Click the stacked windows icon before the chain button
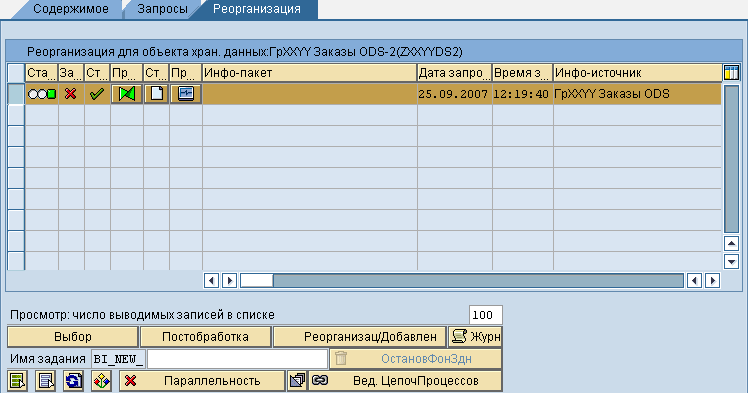This screenshot has height=393, width=748. click(x=297, y=381)
